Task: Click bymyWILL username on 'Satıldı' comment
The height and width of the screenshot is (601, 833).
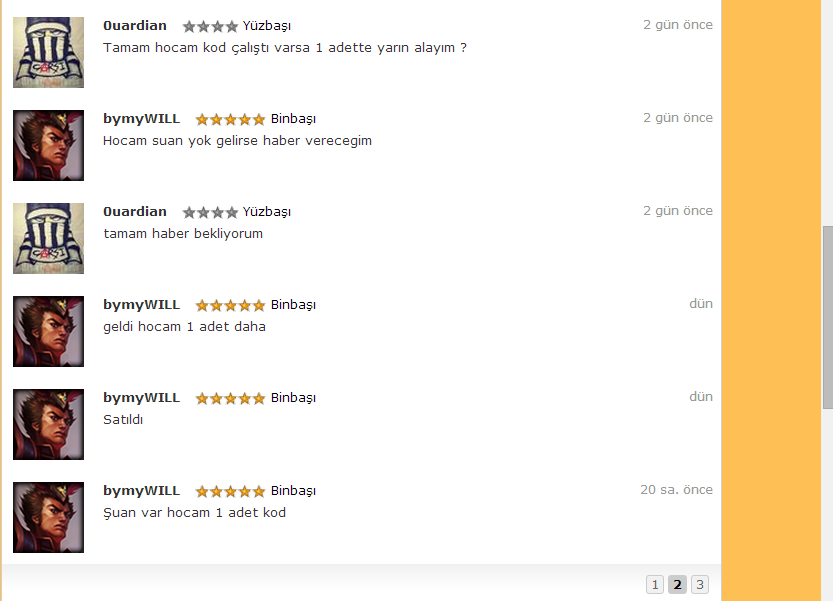Action: coord(141,398)
